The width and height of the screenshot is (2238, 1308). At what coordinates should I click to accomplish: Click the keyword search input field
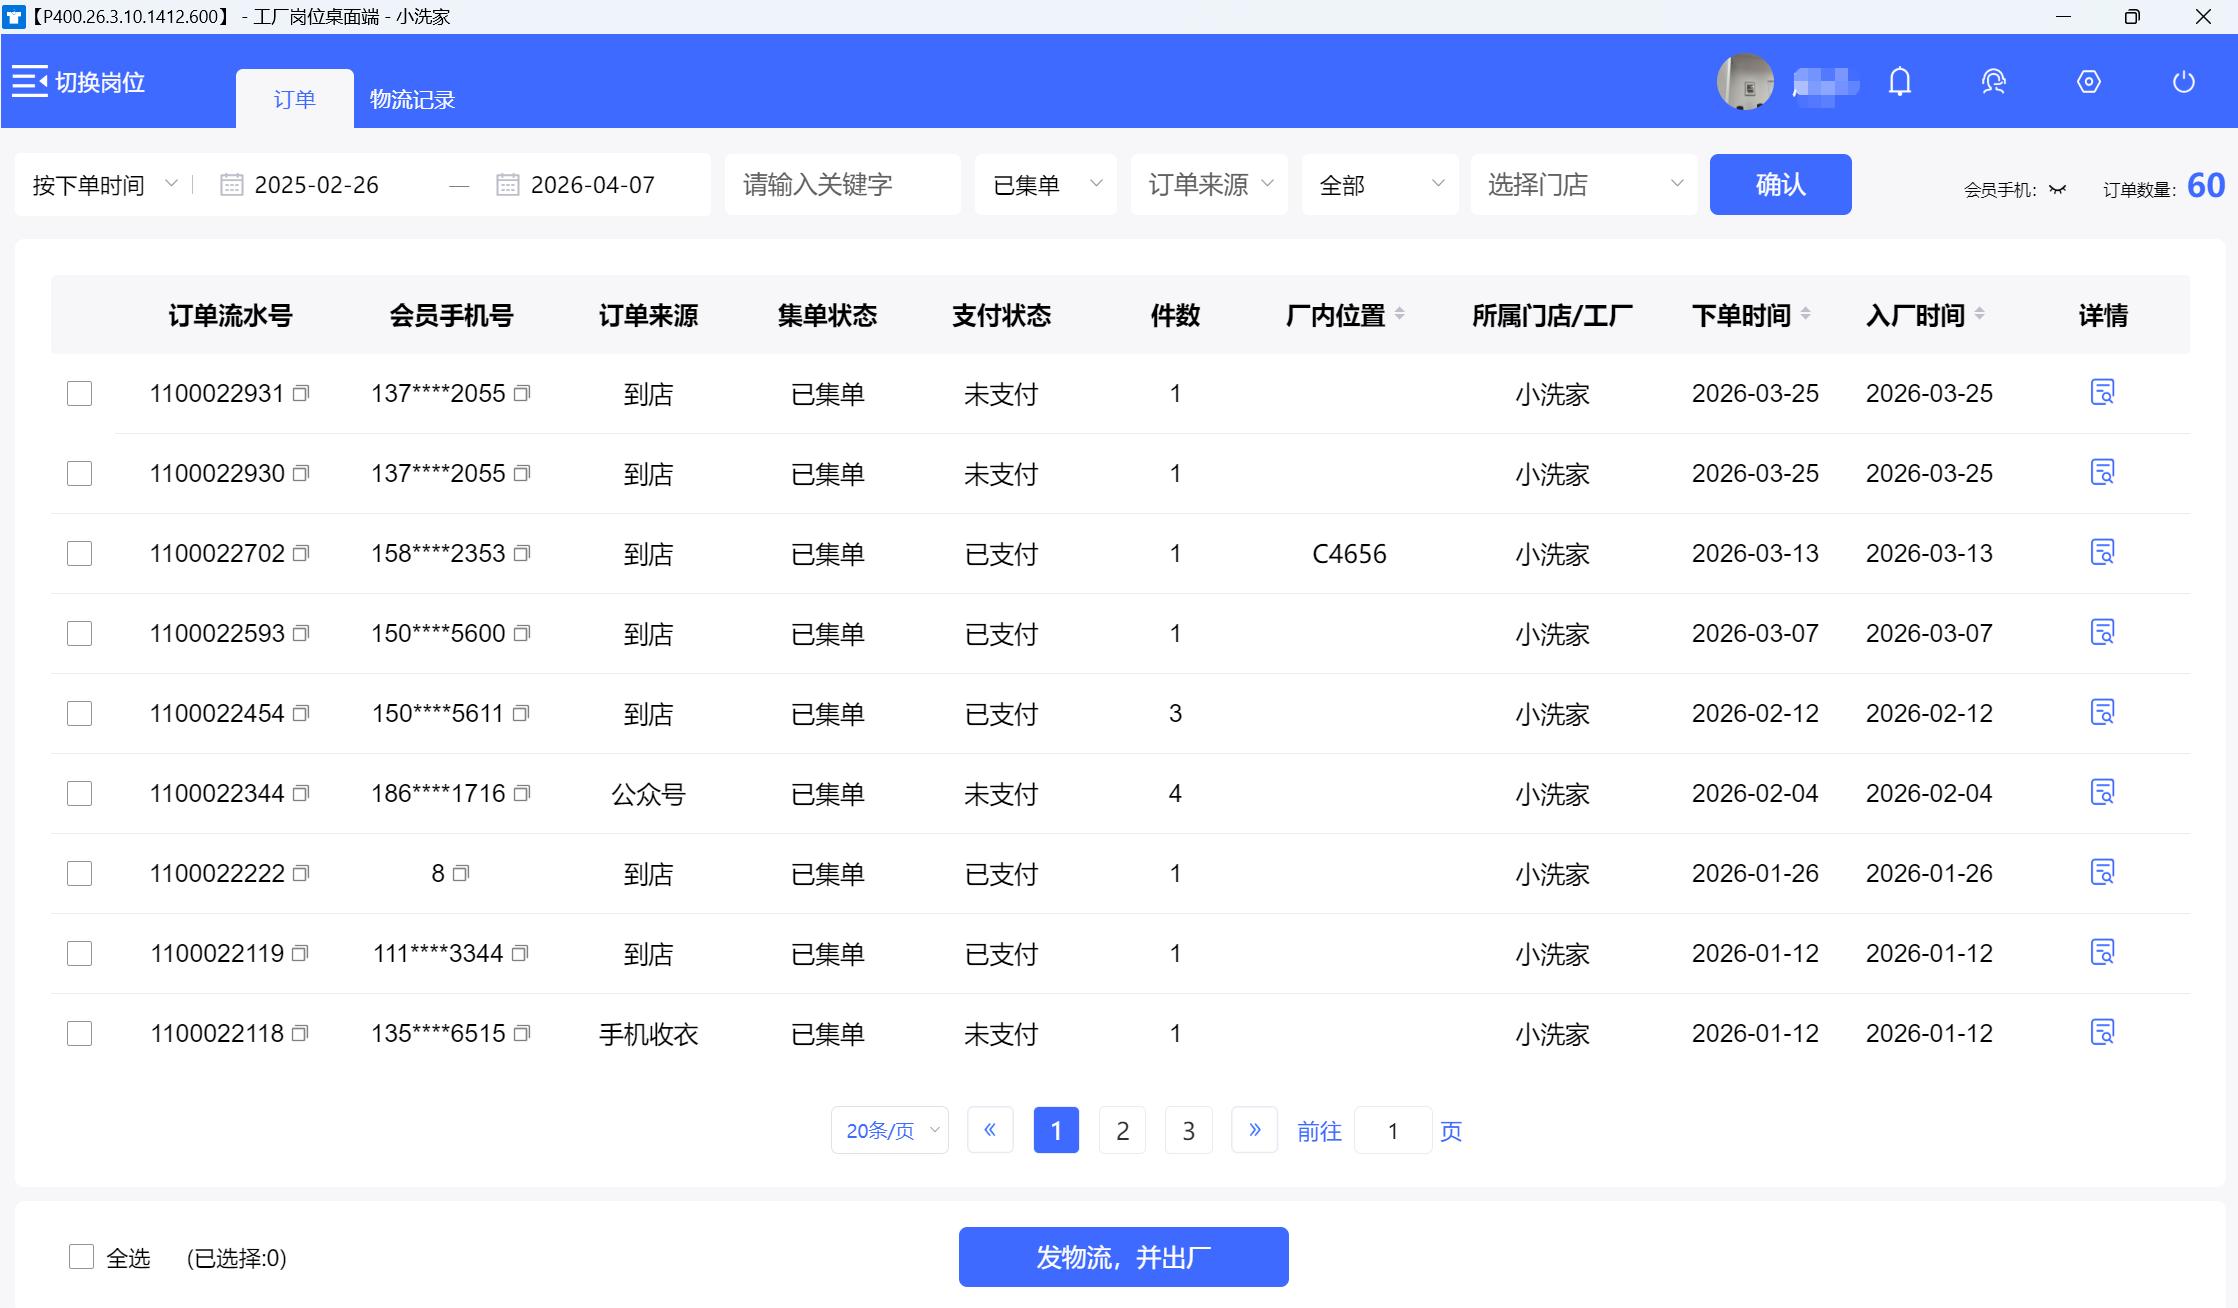tap(842, 184)
